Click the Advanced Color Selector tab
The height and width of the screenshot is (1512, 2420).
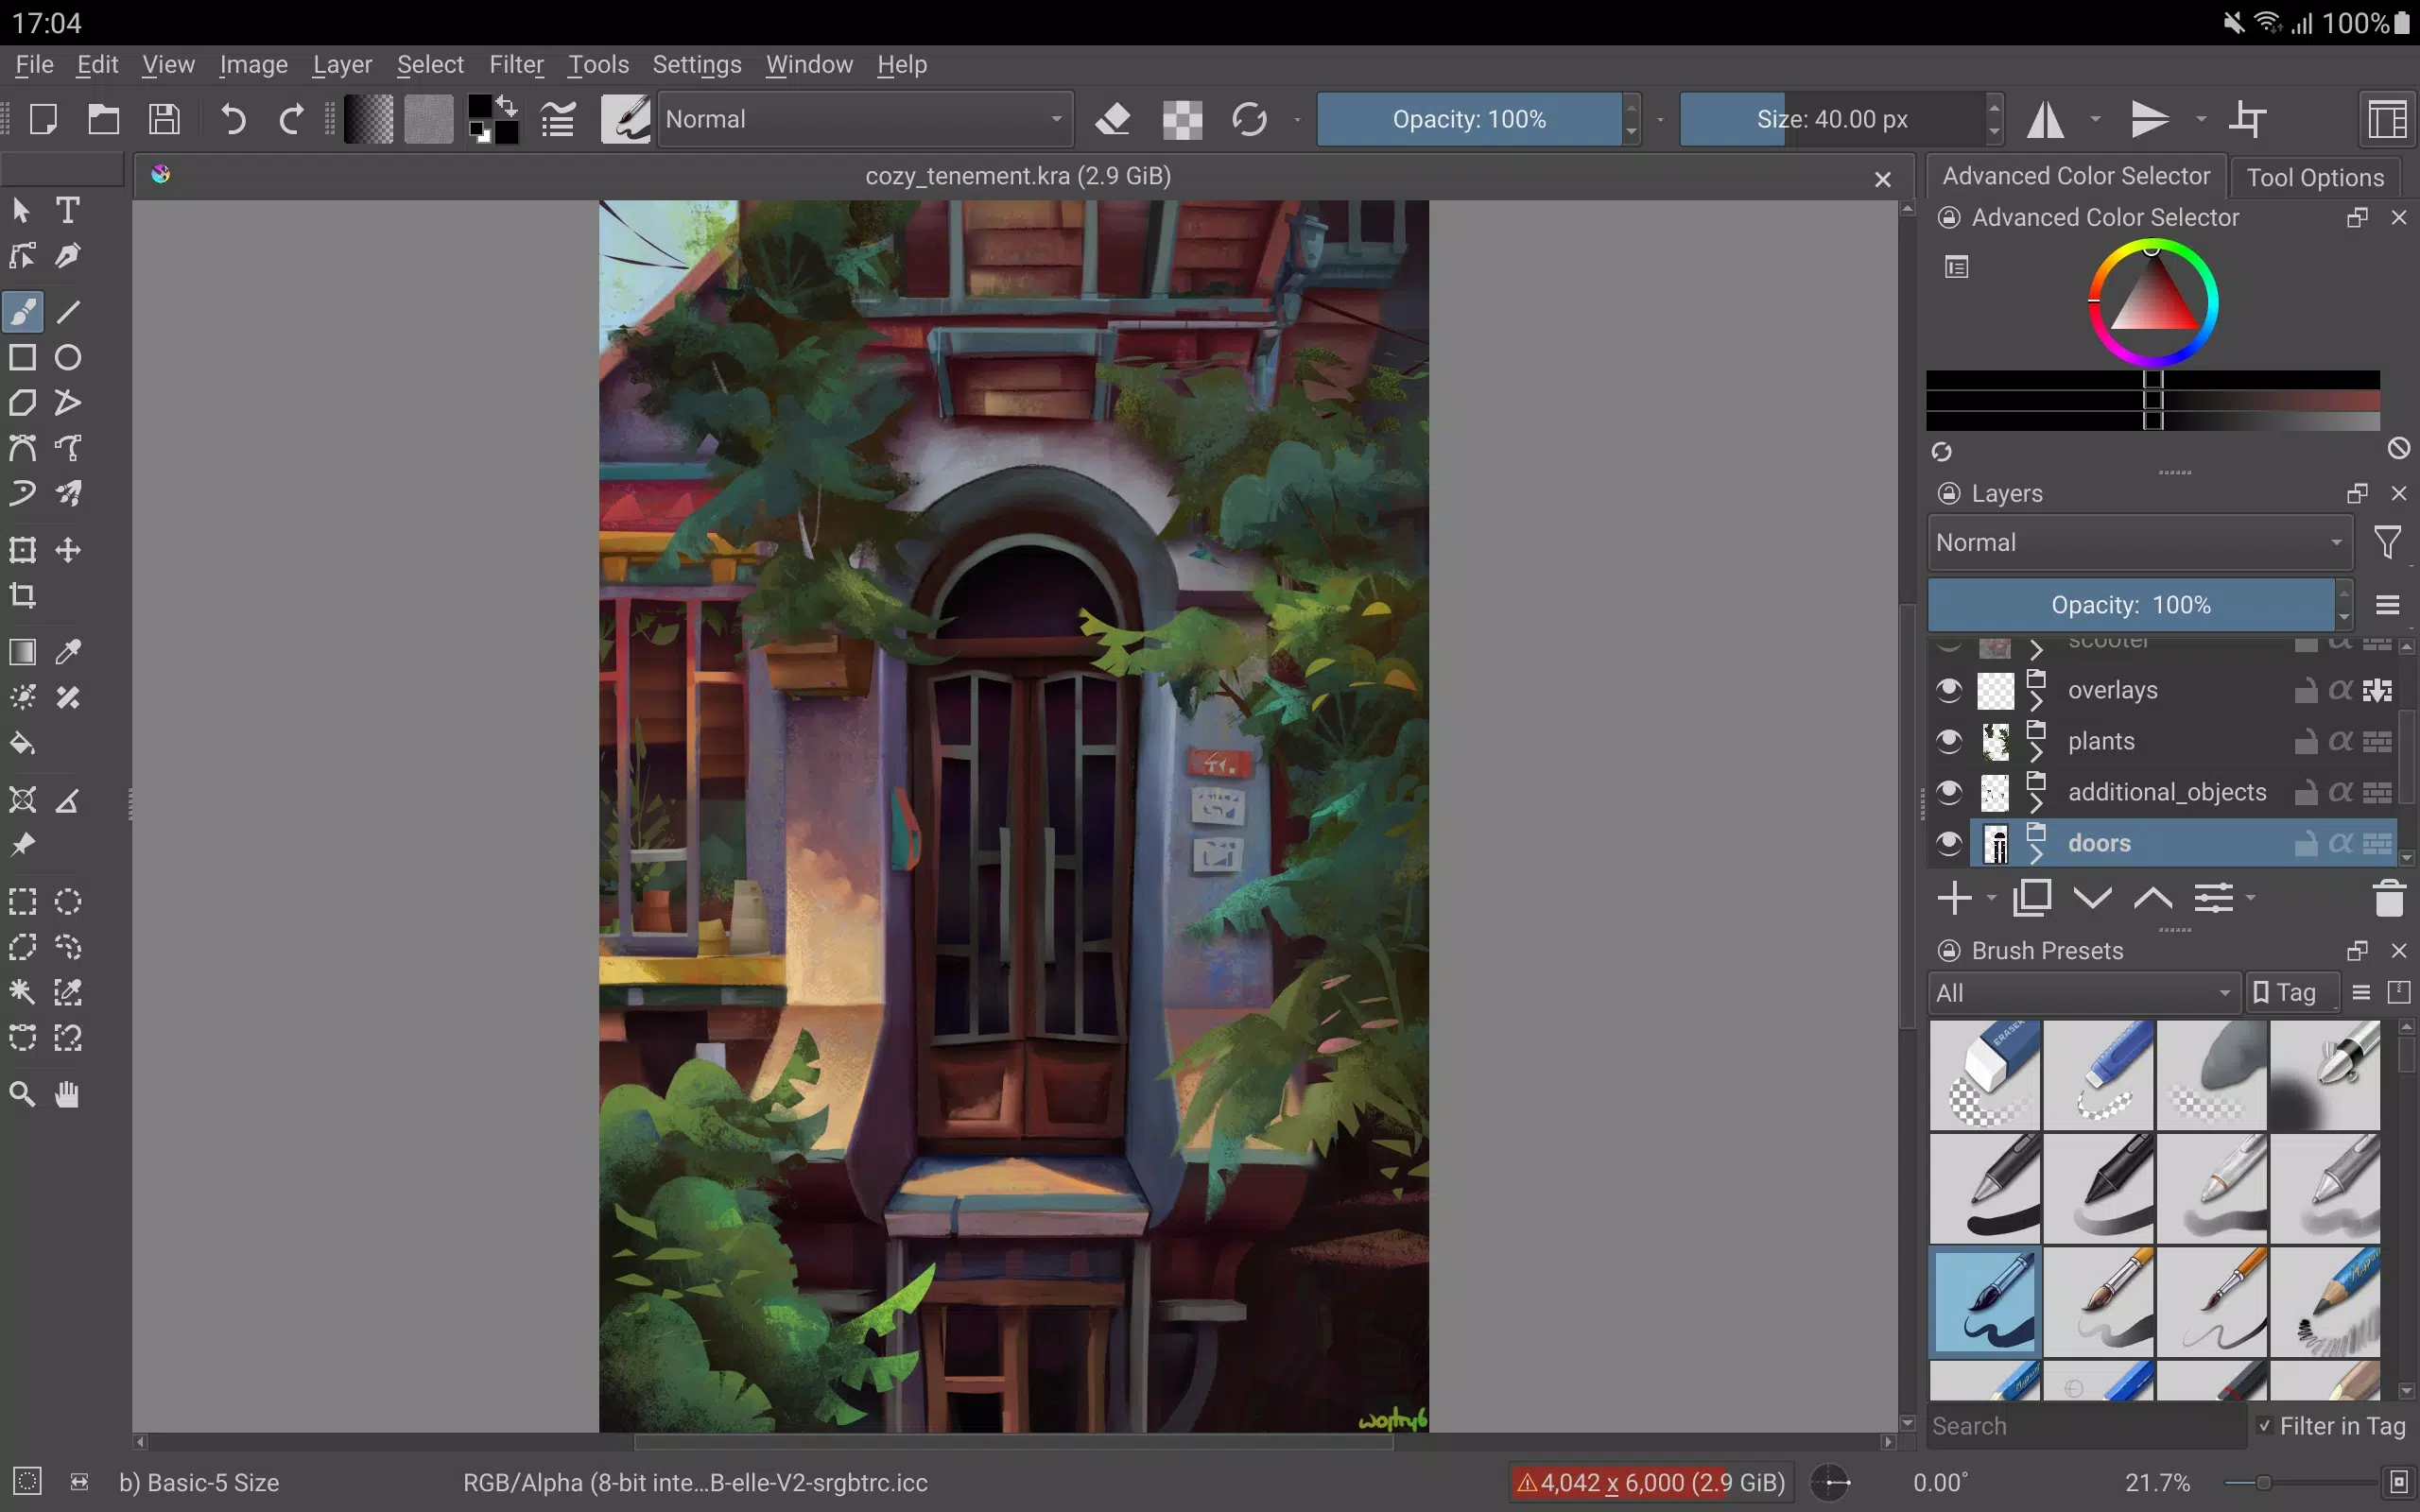pos(2075,174)
